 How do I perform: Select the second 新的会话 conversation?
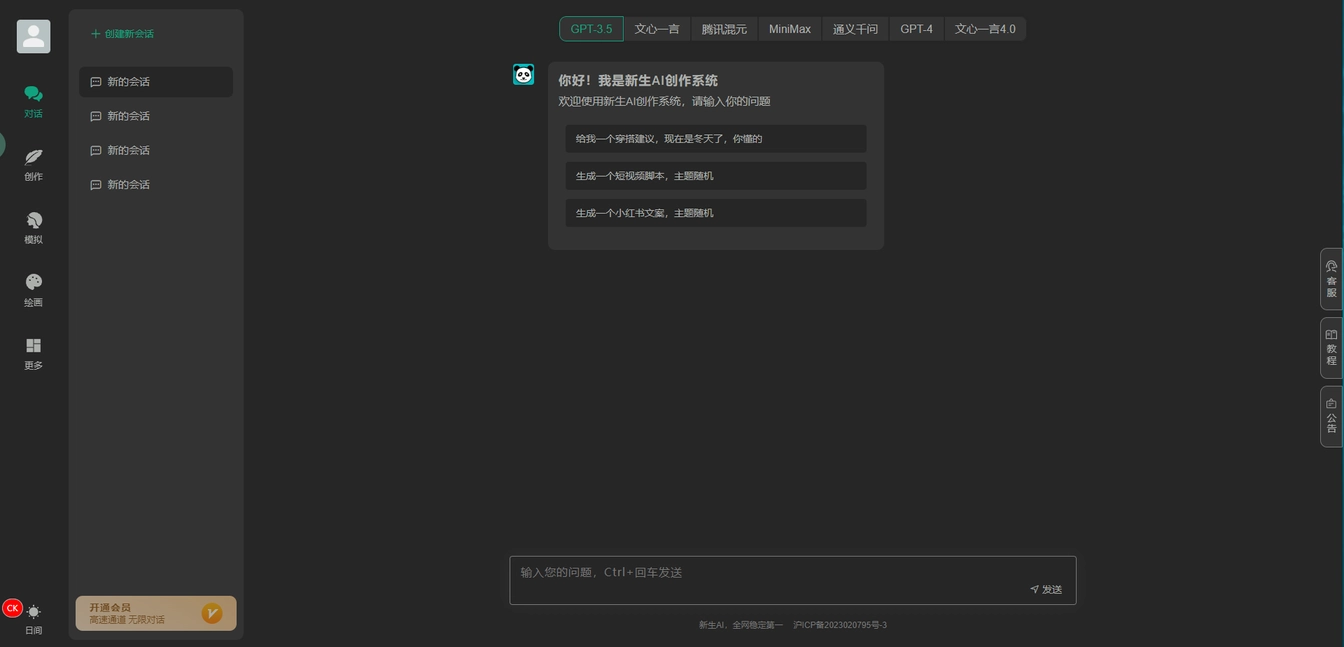point(155,115)
